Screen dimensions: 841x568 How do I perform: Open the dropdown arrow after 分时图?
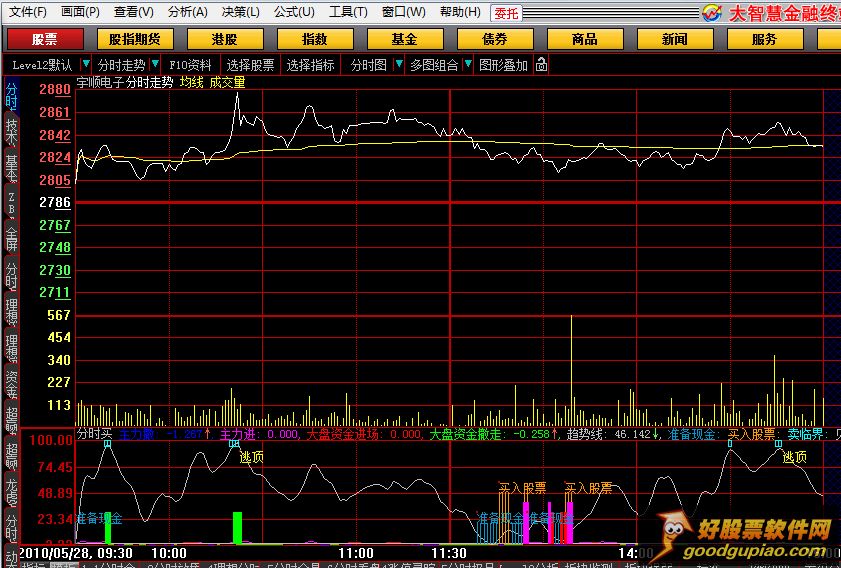click(397, 65)
